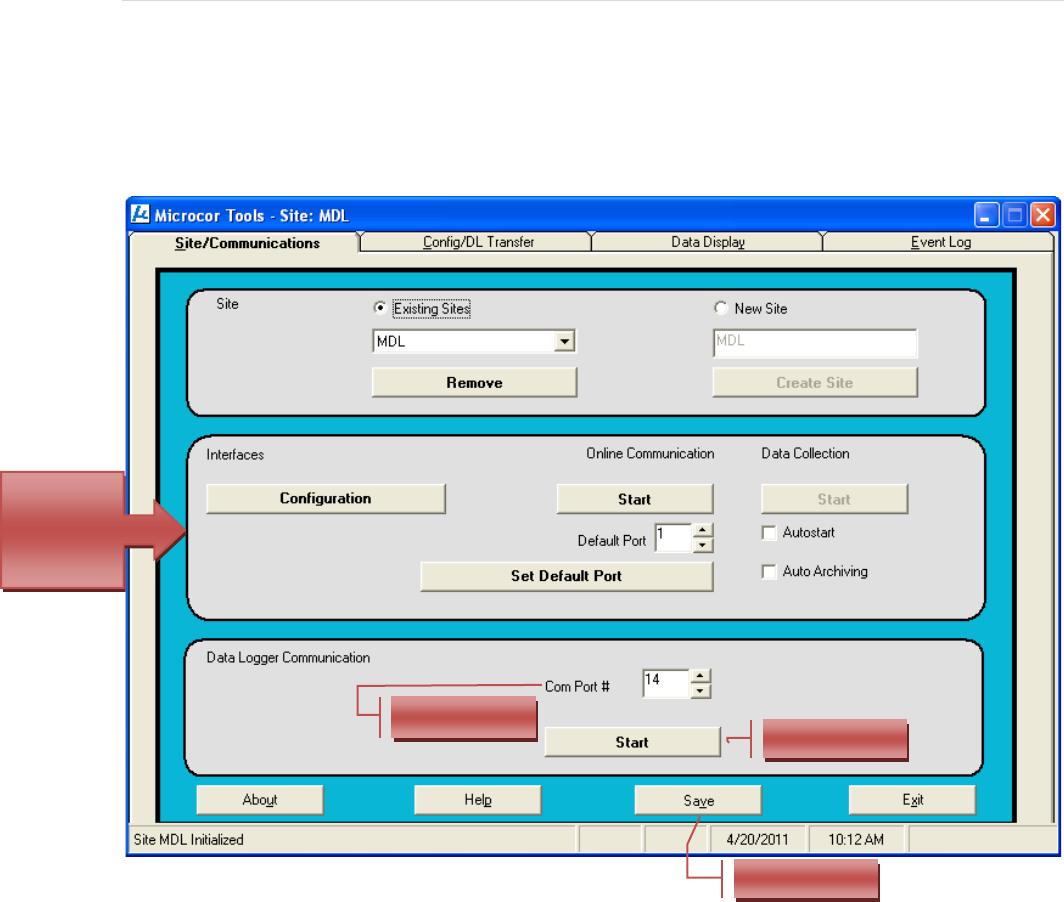1064x902 pixels.
Task: Click the Default Port number field
Action: [673, 538]
